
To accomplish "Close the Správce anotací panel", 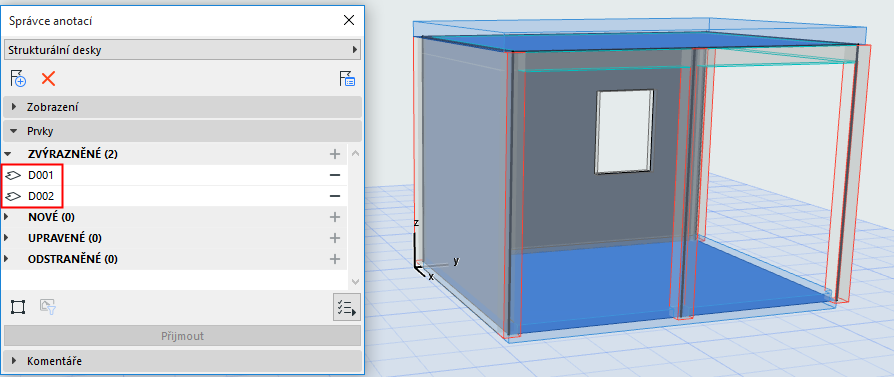I will [349, 21].
